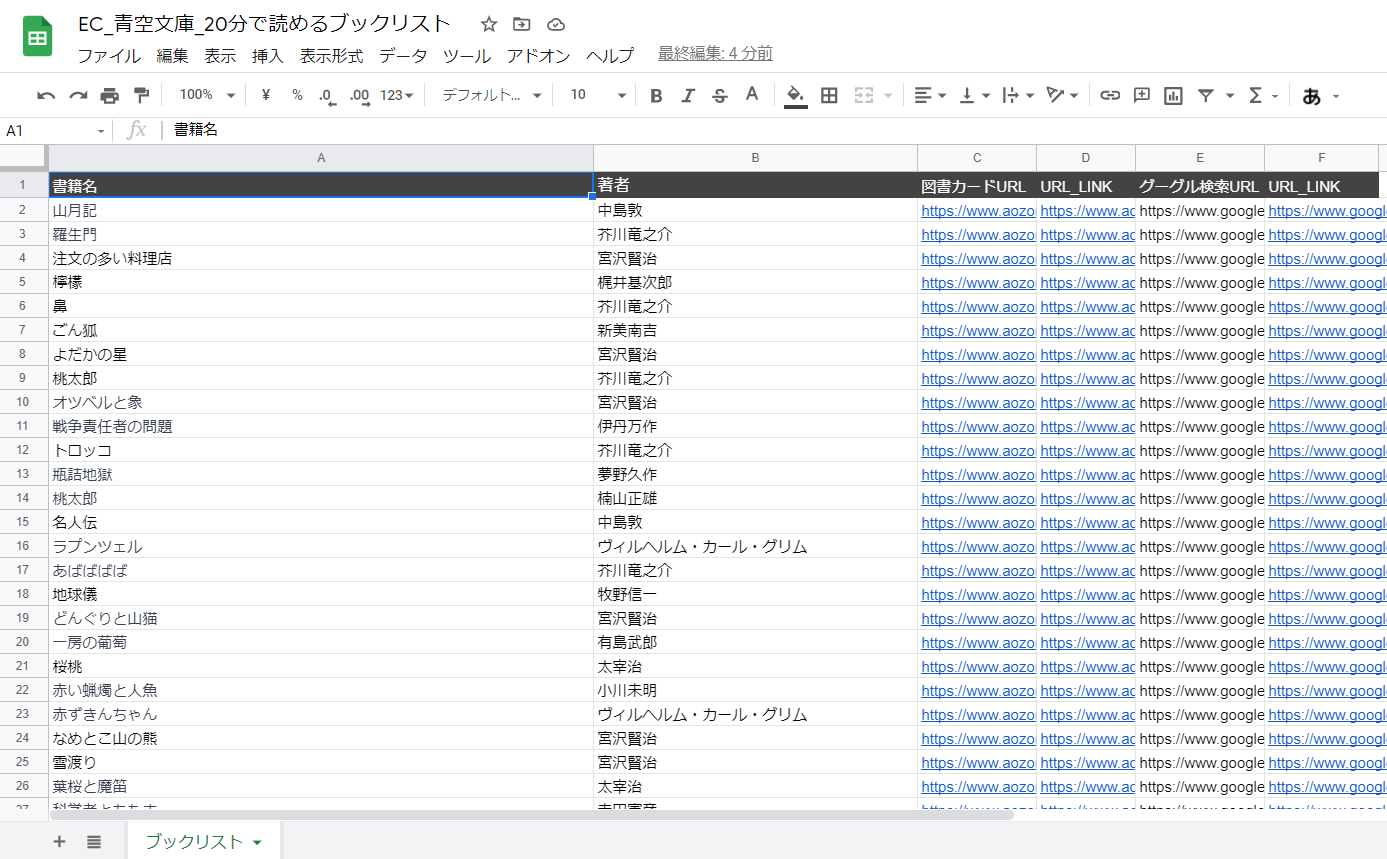Click the insert chart icon
Screen dimensions: 1387x859
(1173, 95)
